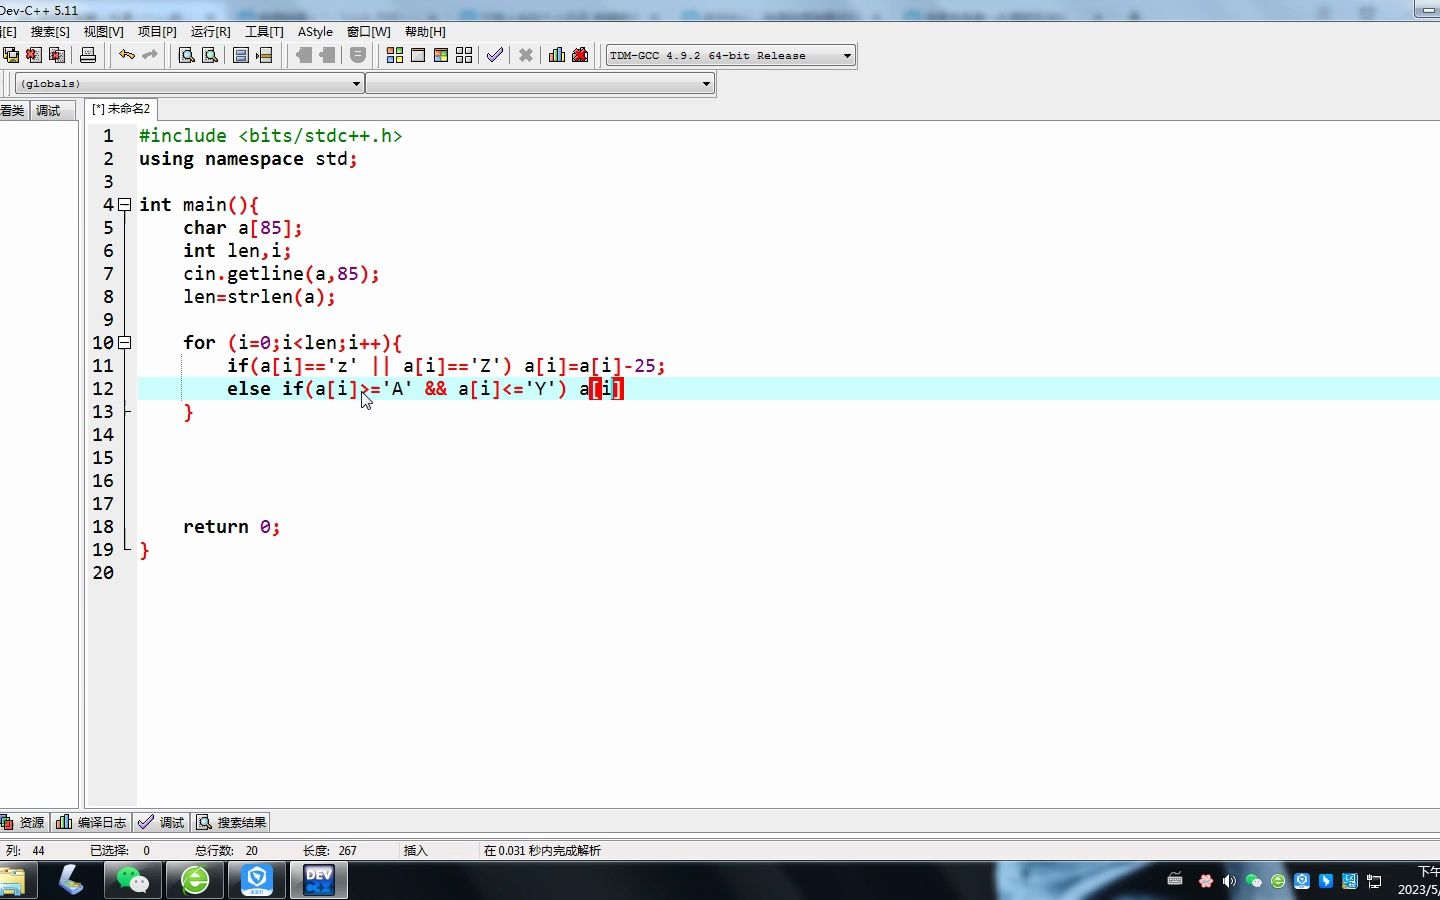
Task: Open the 工具[T] menu
Action: click(x=264, y=32)
